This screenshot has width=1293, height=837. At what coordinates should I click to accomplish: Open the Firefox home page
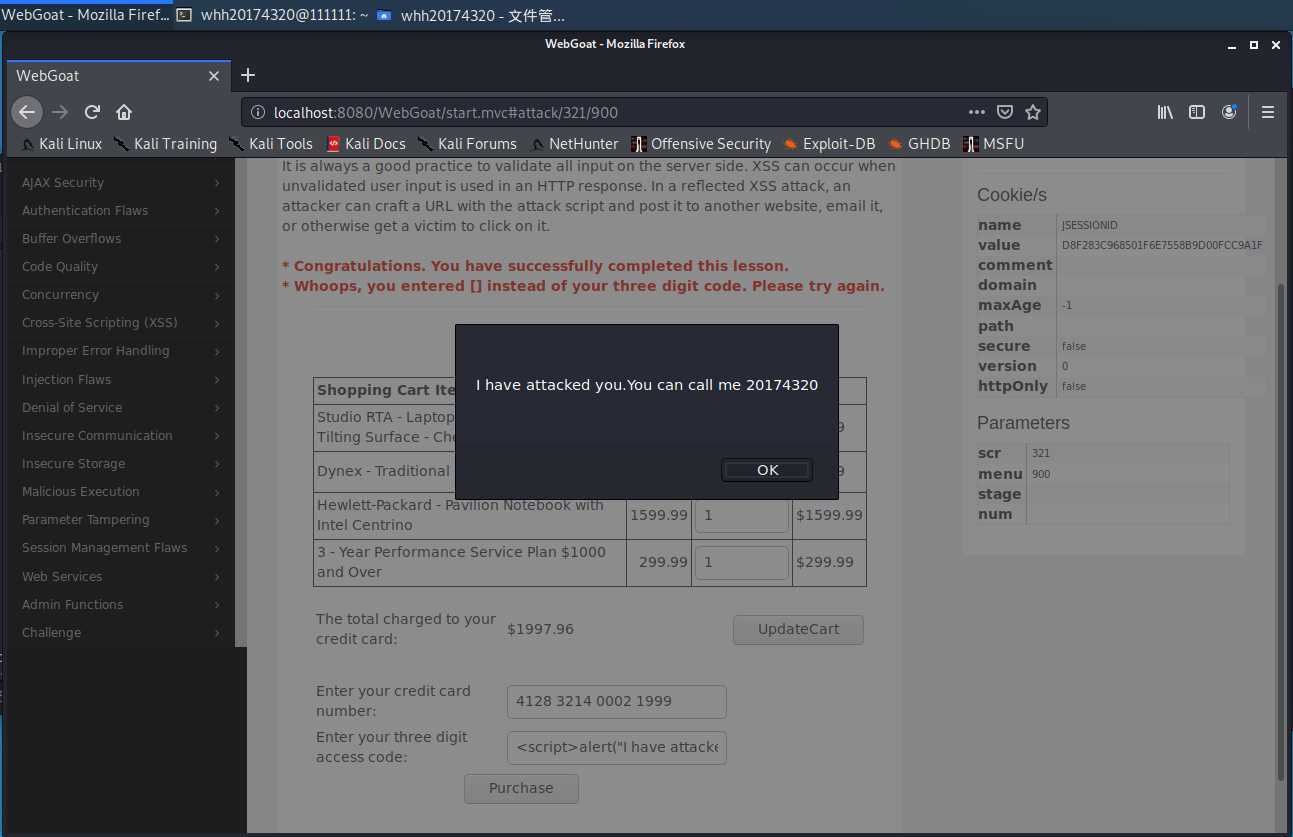(124, 112)
